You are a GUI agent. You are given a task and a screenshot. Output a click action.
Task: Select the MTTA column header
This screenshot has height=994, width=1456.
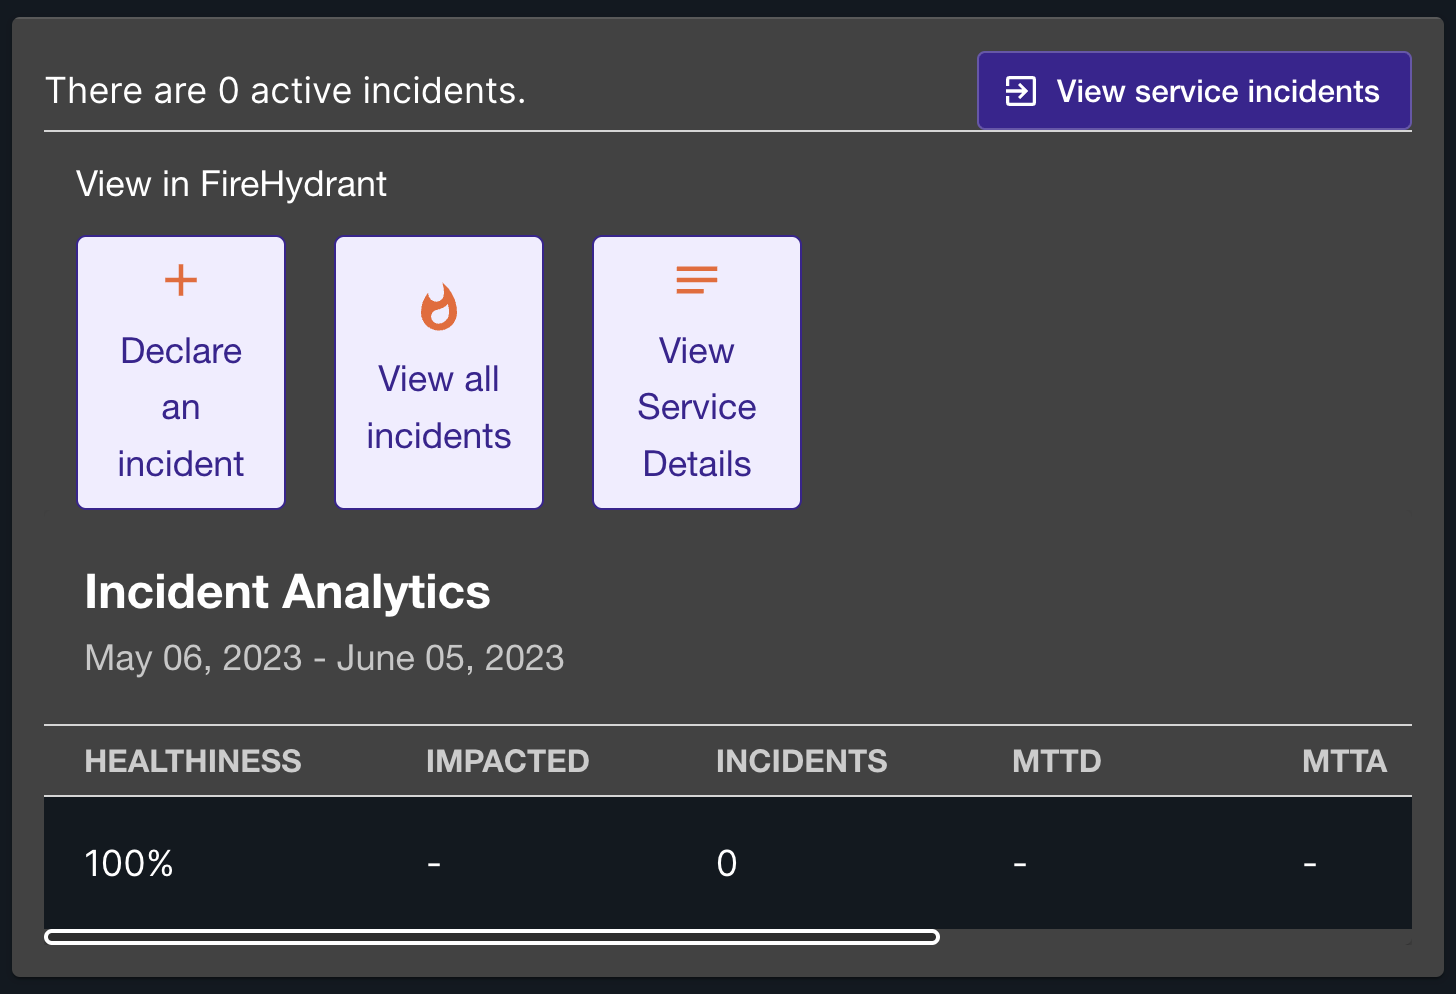pyautogui.click(x=1343, y=761)
